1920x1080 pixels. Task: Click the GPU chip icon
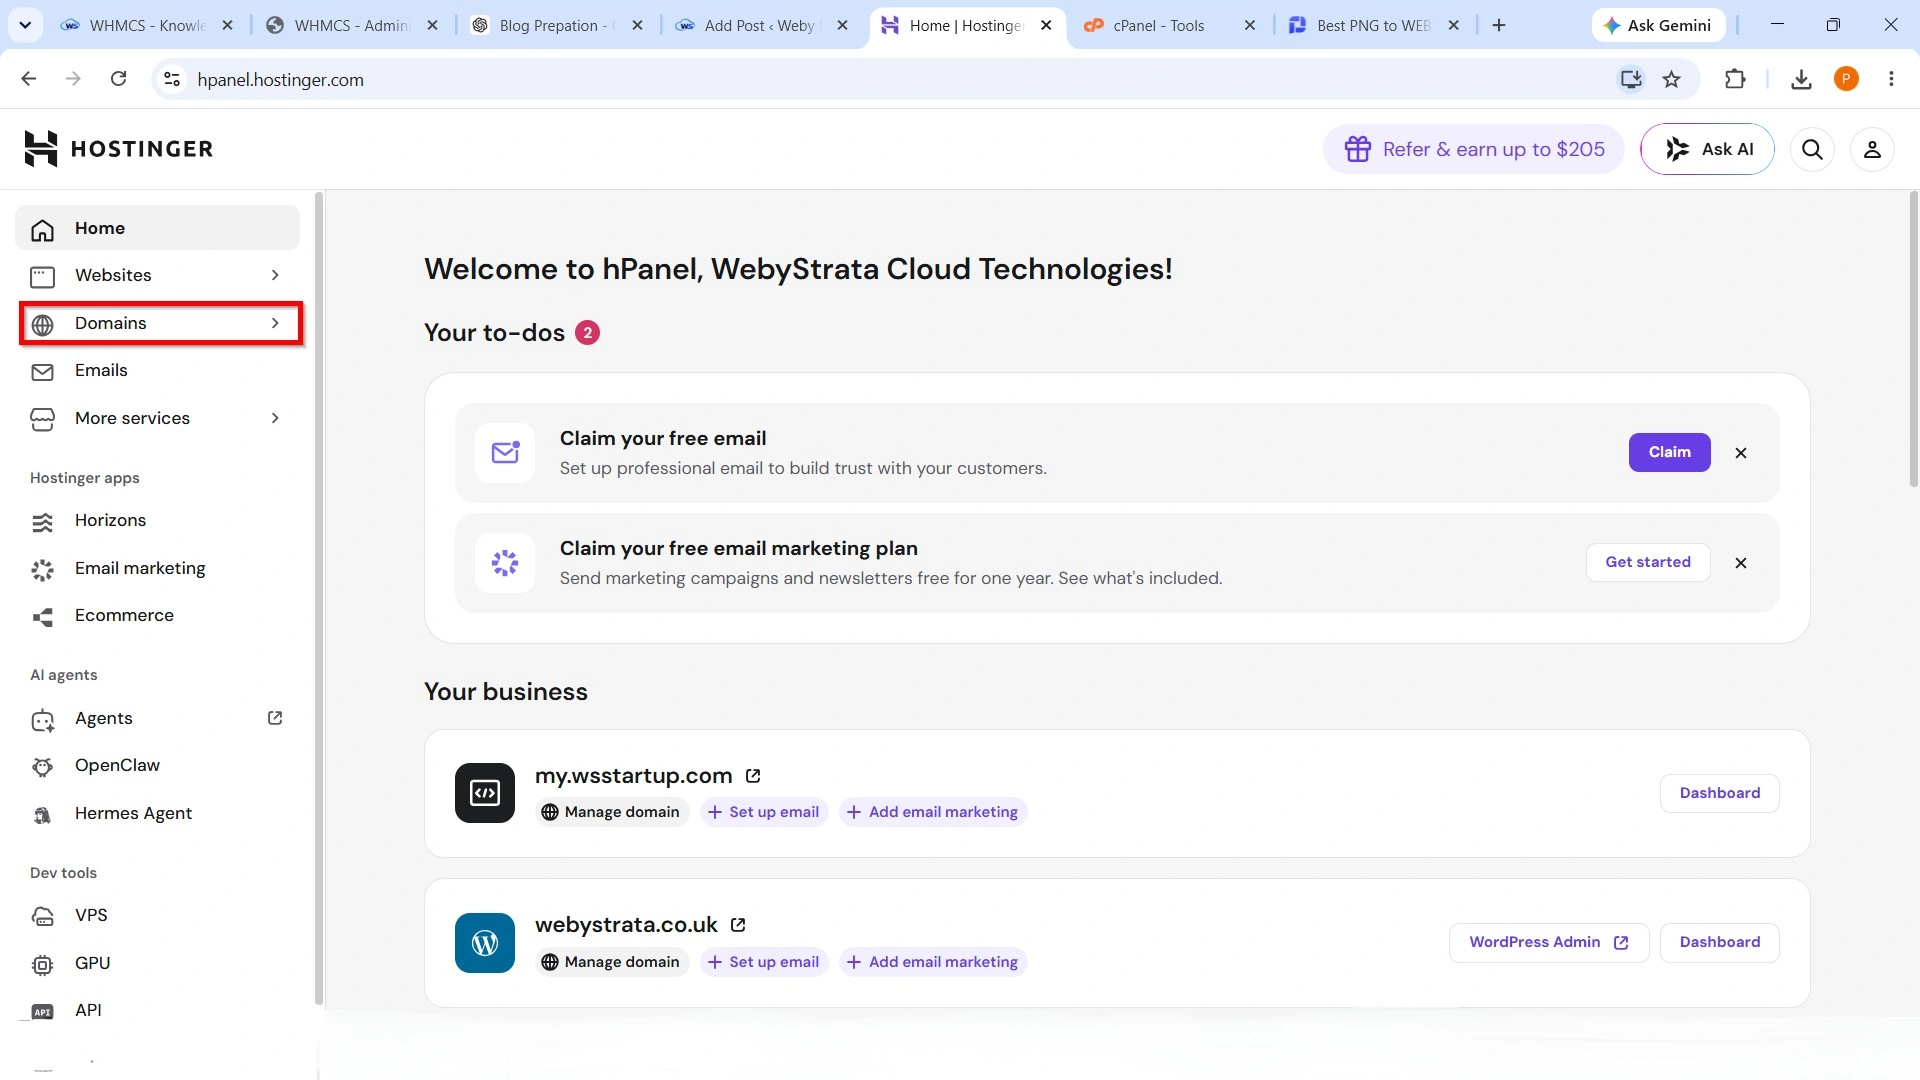click(42, 965)
